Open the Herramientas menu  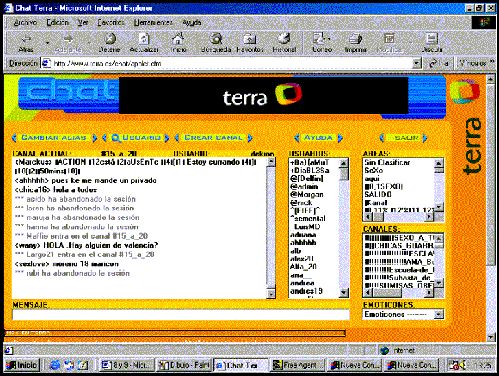[153, 23]
